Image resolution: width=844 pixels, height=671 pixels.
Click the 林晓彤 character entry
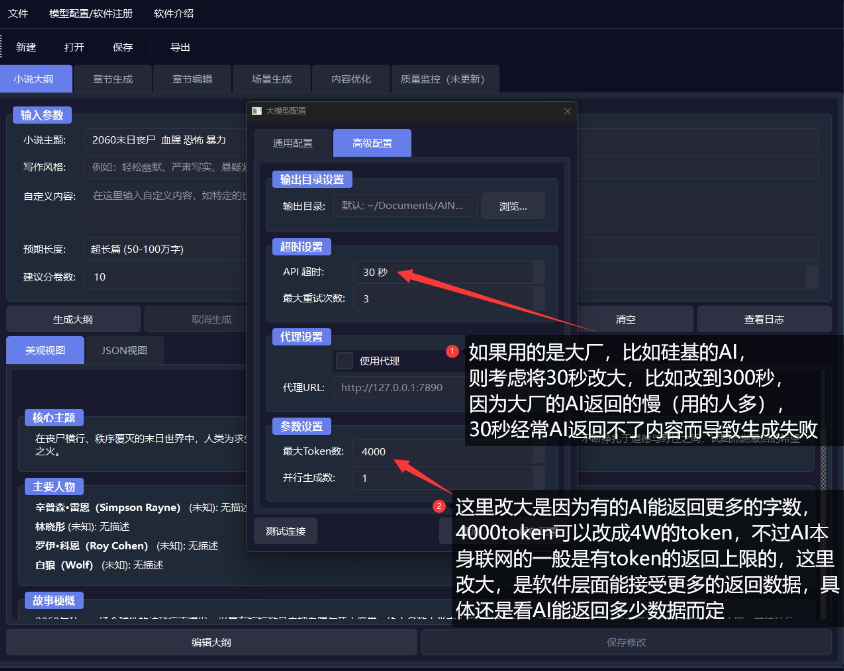coord(82,527)
